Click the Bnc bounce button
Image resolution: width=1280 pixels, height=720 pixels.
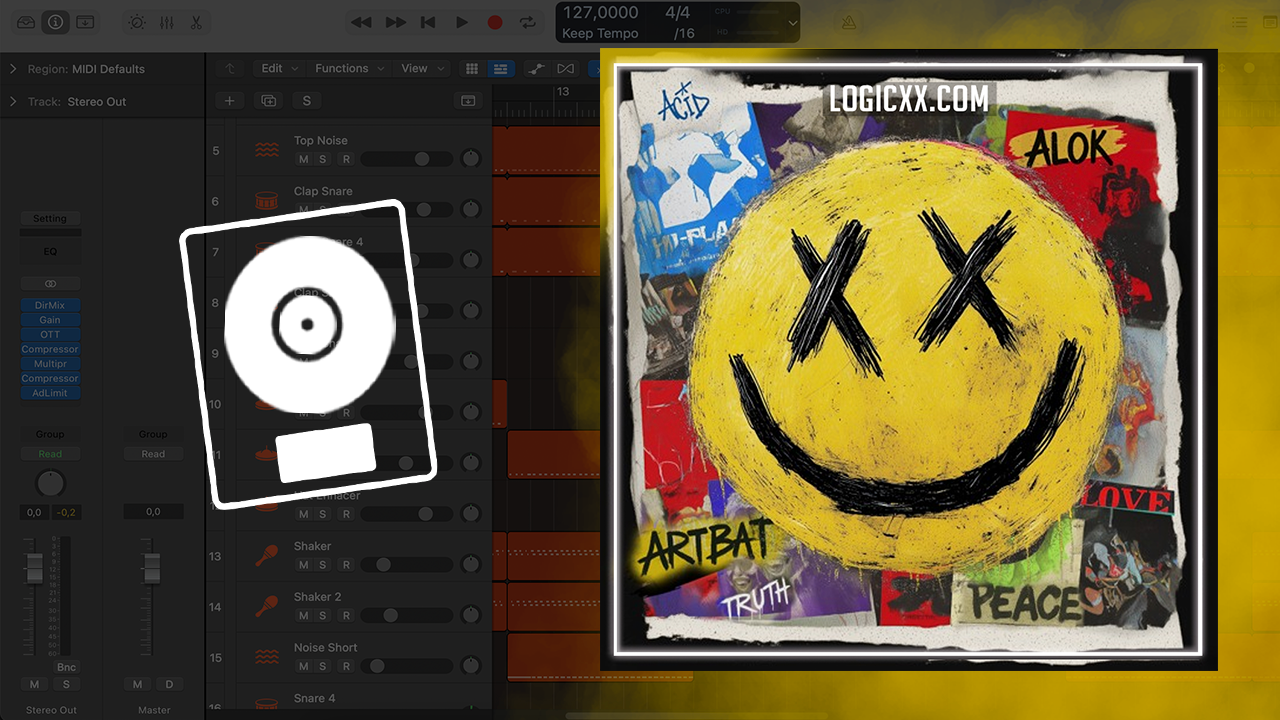point(66,667)
